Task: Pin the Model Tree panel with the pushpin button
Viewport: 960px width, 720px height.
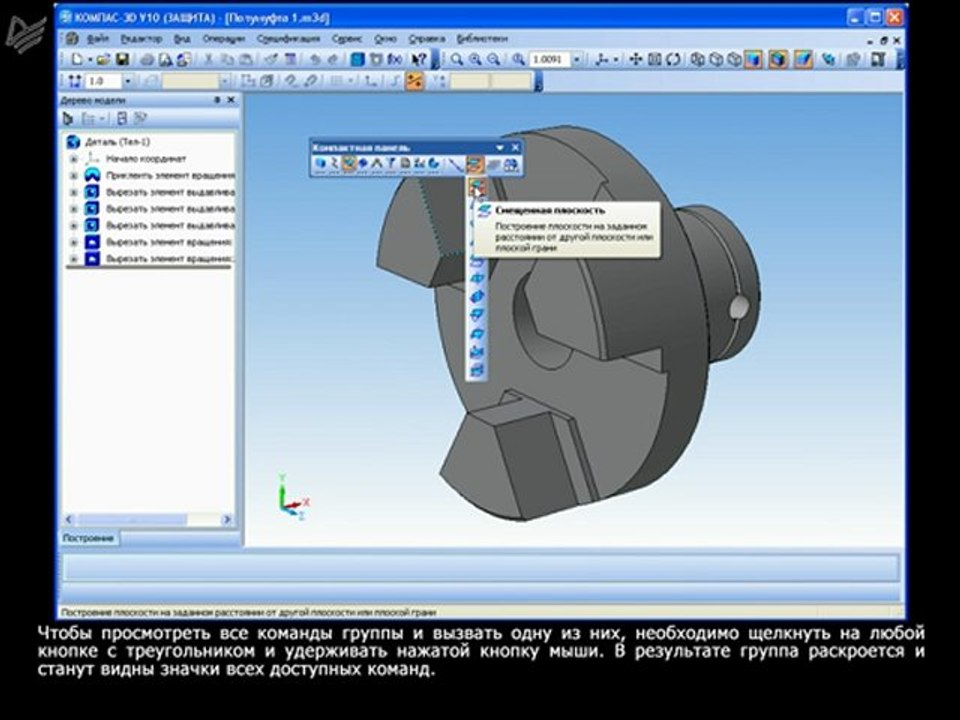Action: coord(217,100)
